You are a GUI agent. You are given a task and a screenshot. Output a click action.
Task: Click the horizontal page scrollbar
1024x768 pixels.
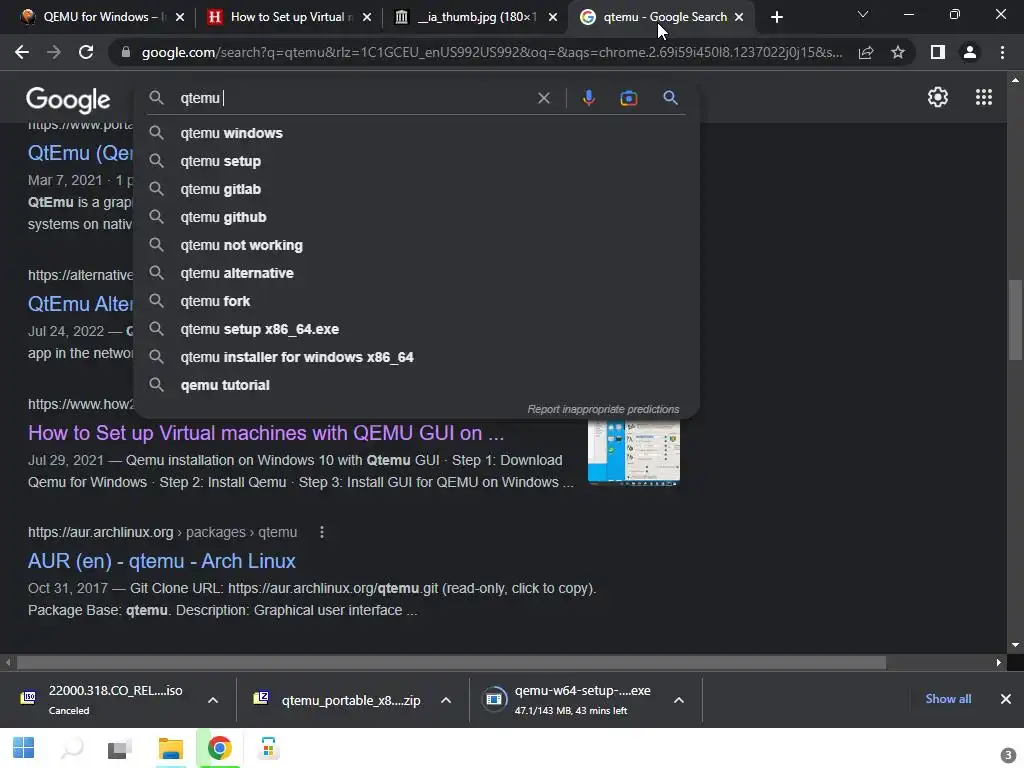point(451,662)
